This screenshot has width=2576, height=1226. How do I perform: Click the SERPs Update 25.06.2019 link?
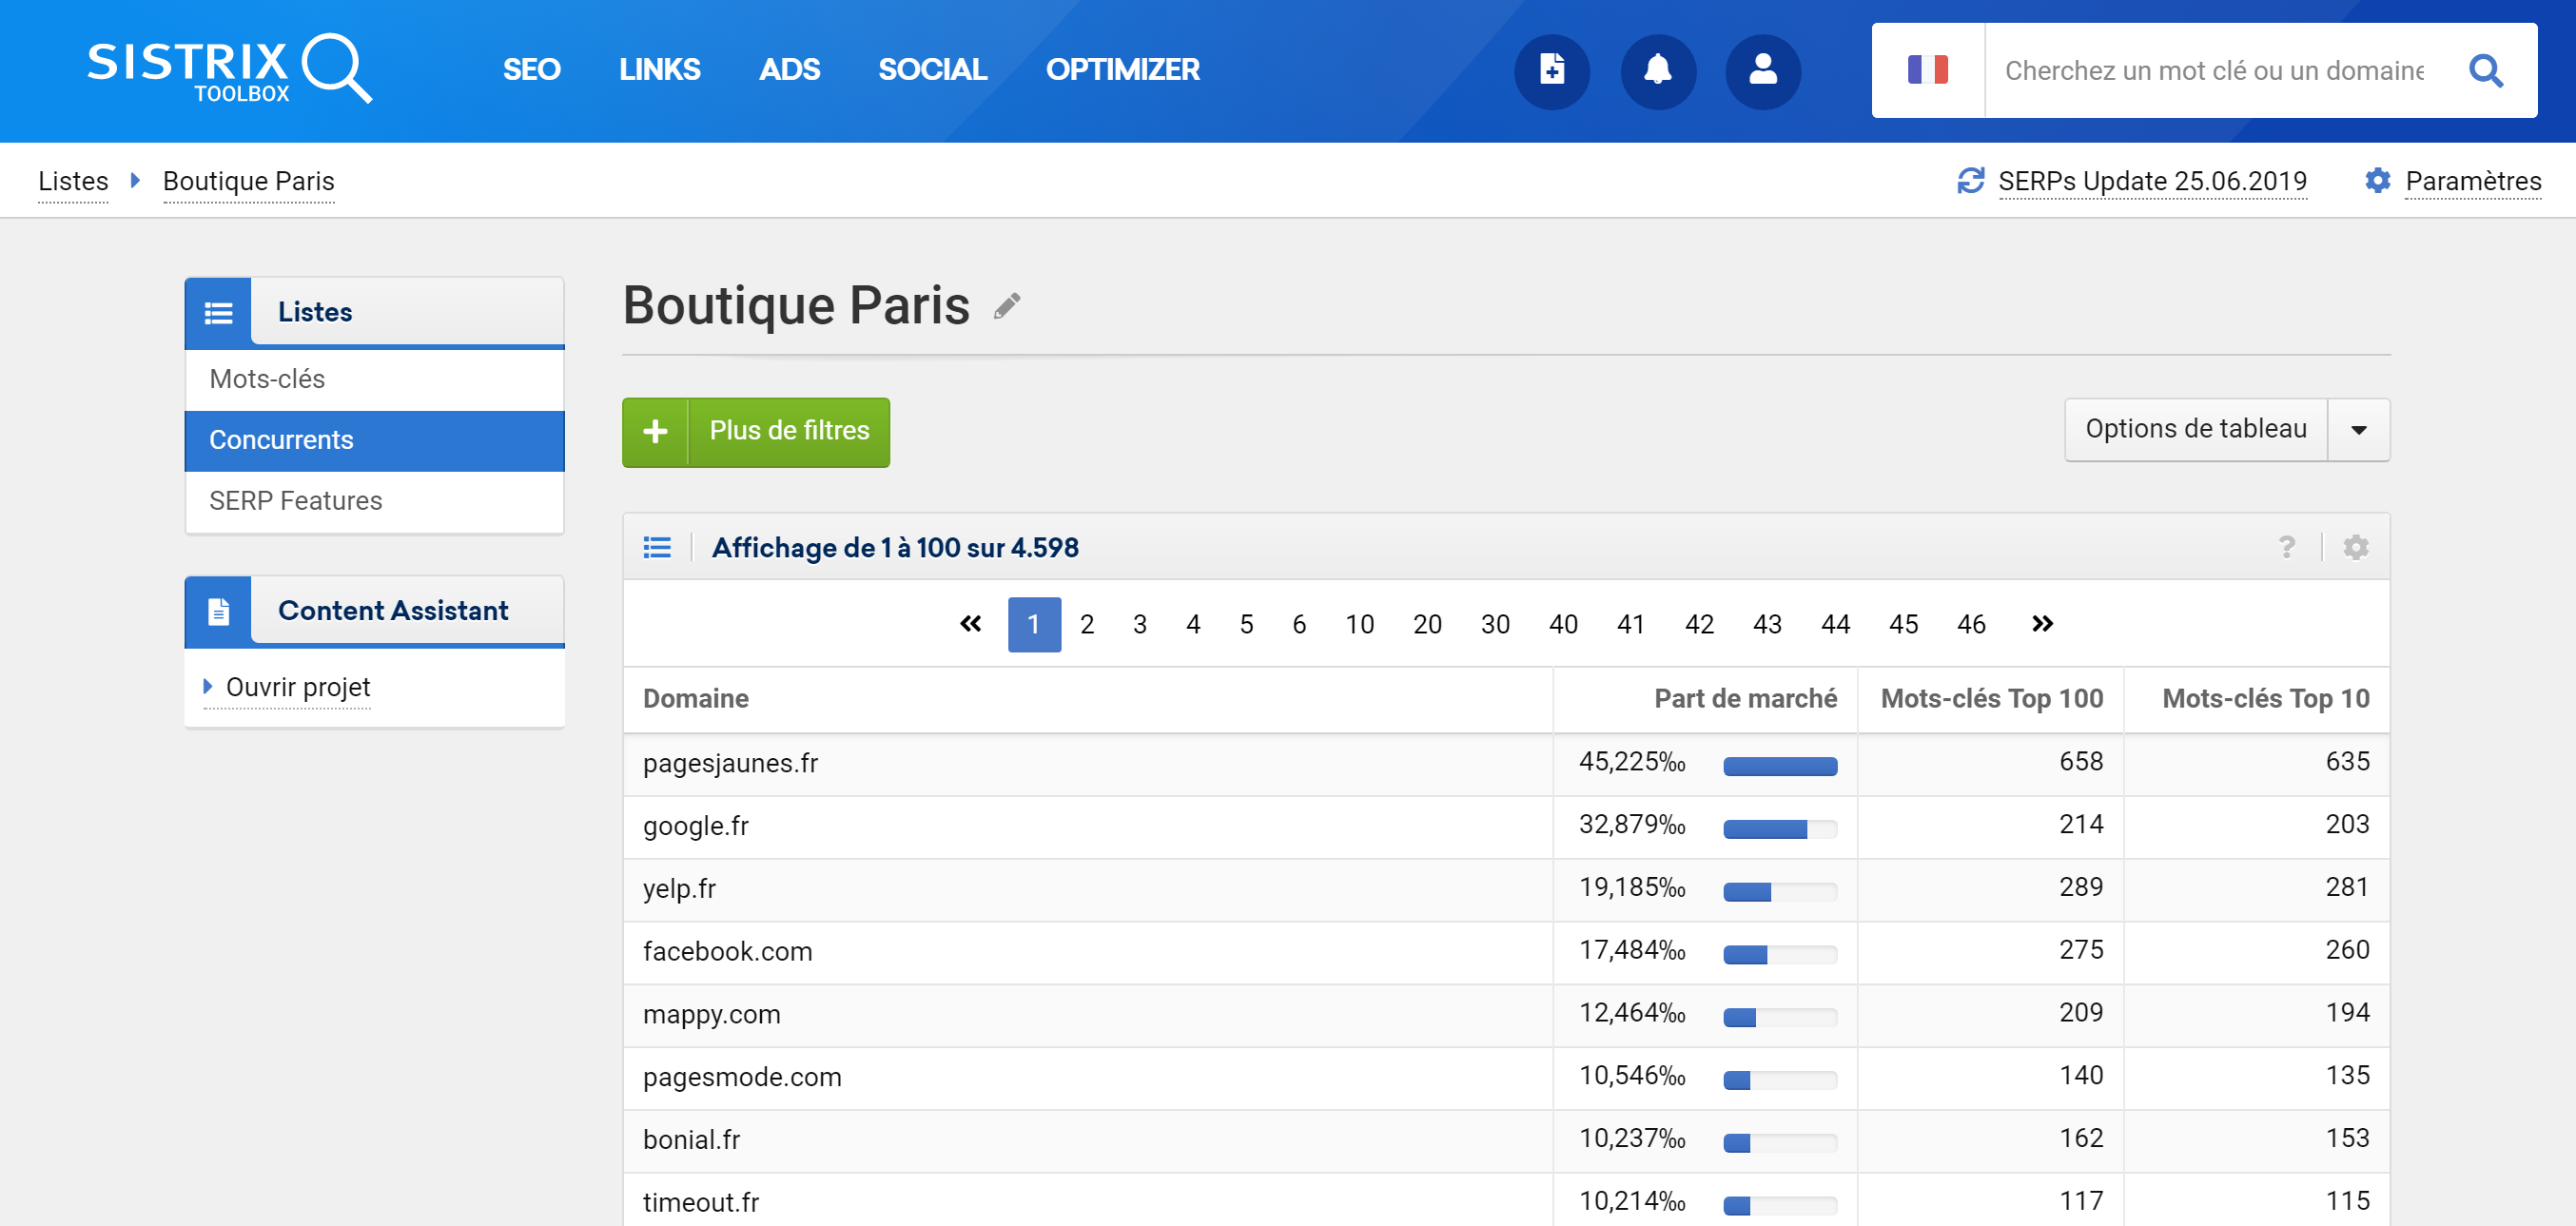click(x=2152, y=181)
